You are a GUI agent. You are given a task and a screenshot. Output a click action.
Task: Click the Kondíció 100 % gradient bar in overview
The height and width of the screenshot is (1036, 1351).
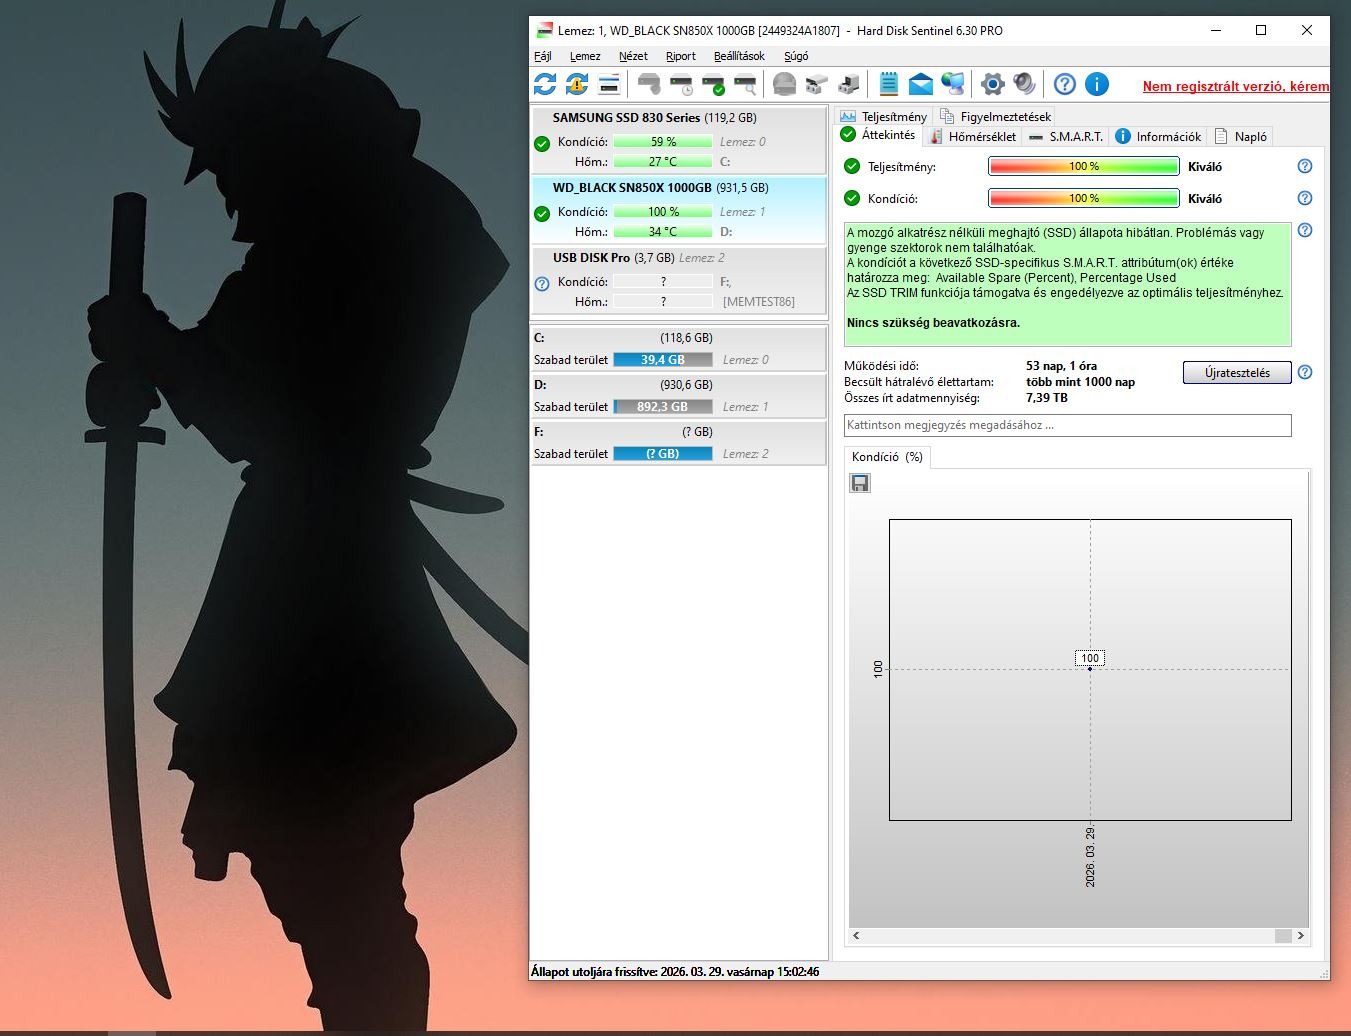[x=1084, y=198]
